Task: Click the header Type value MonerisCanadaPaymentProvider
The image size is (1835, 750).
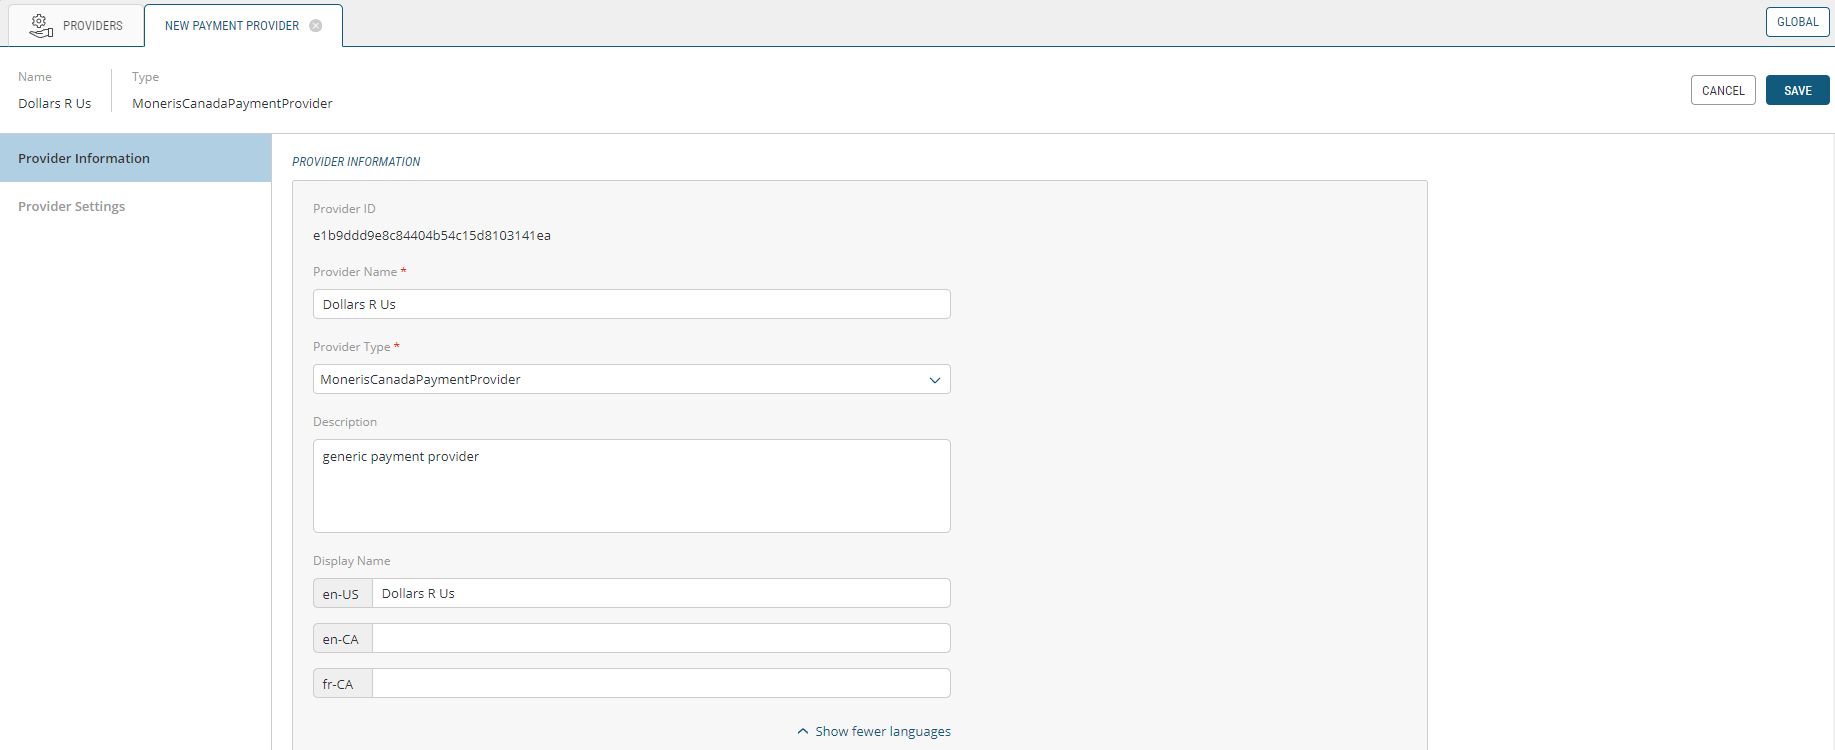Action: pos(232,104)
